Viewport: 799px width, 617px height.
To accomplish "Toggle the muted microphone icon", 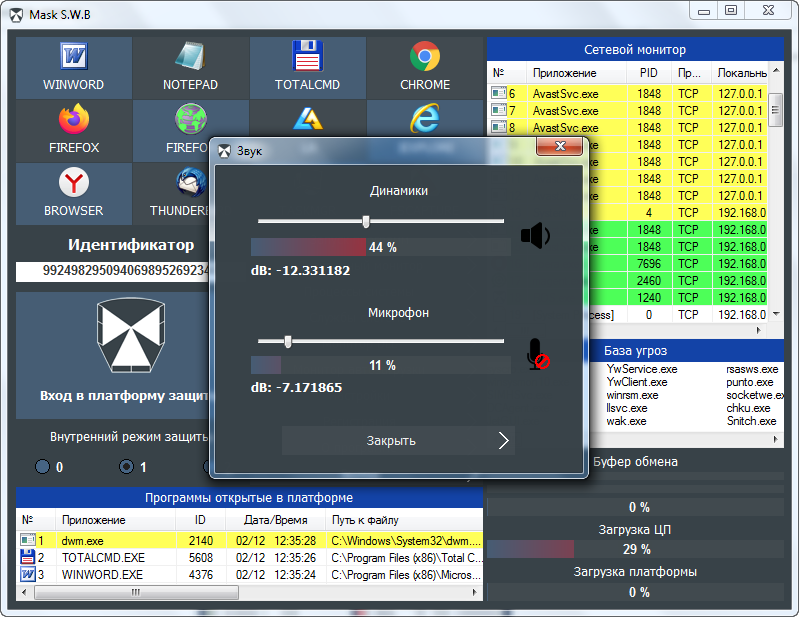I will tap(538, 354).
